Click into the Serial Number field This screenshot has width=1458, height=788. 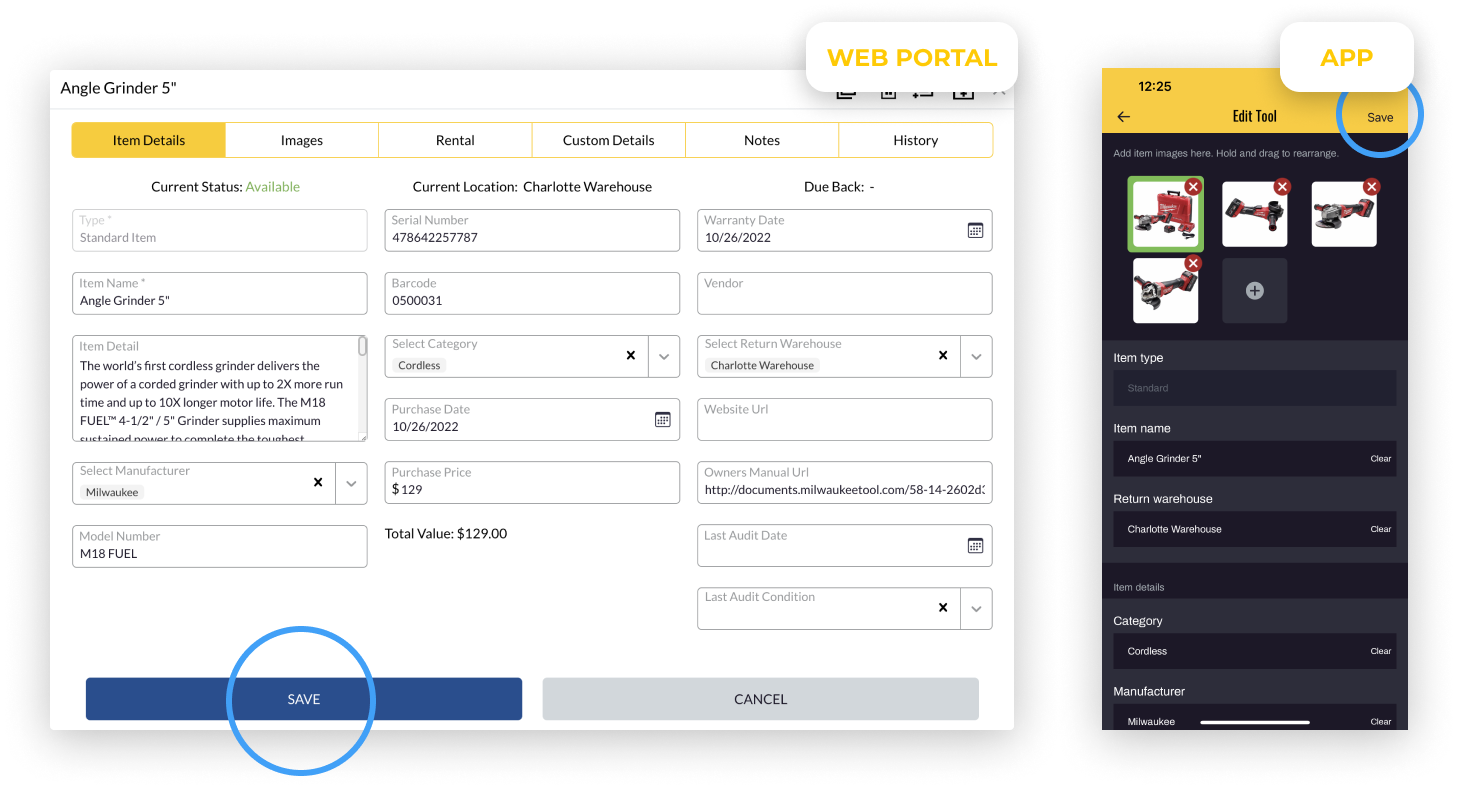[532, 238]
